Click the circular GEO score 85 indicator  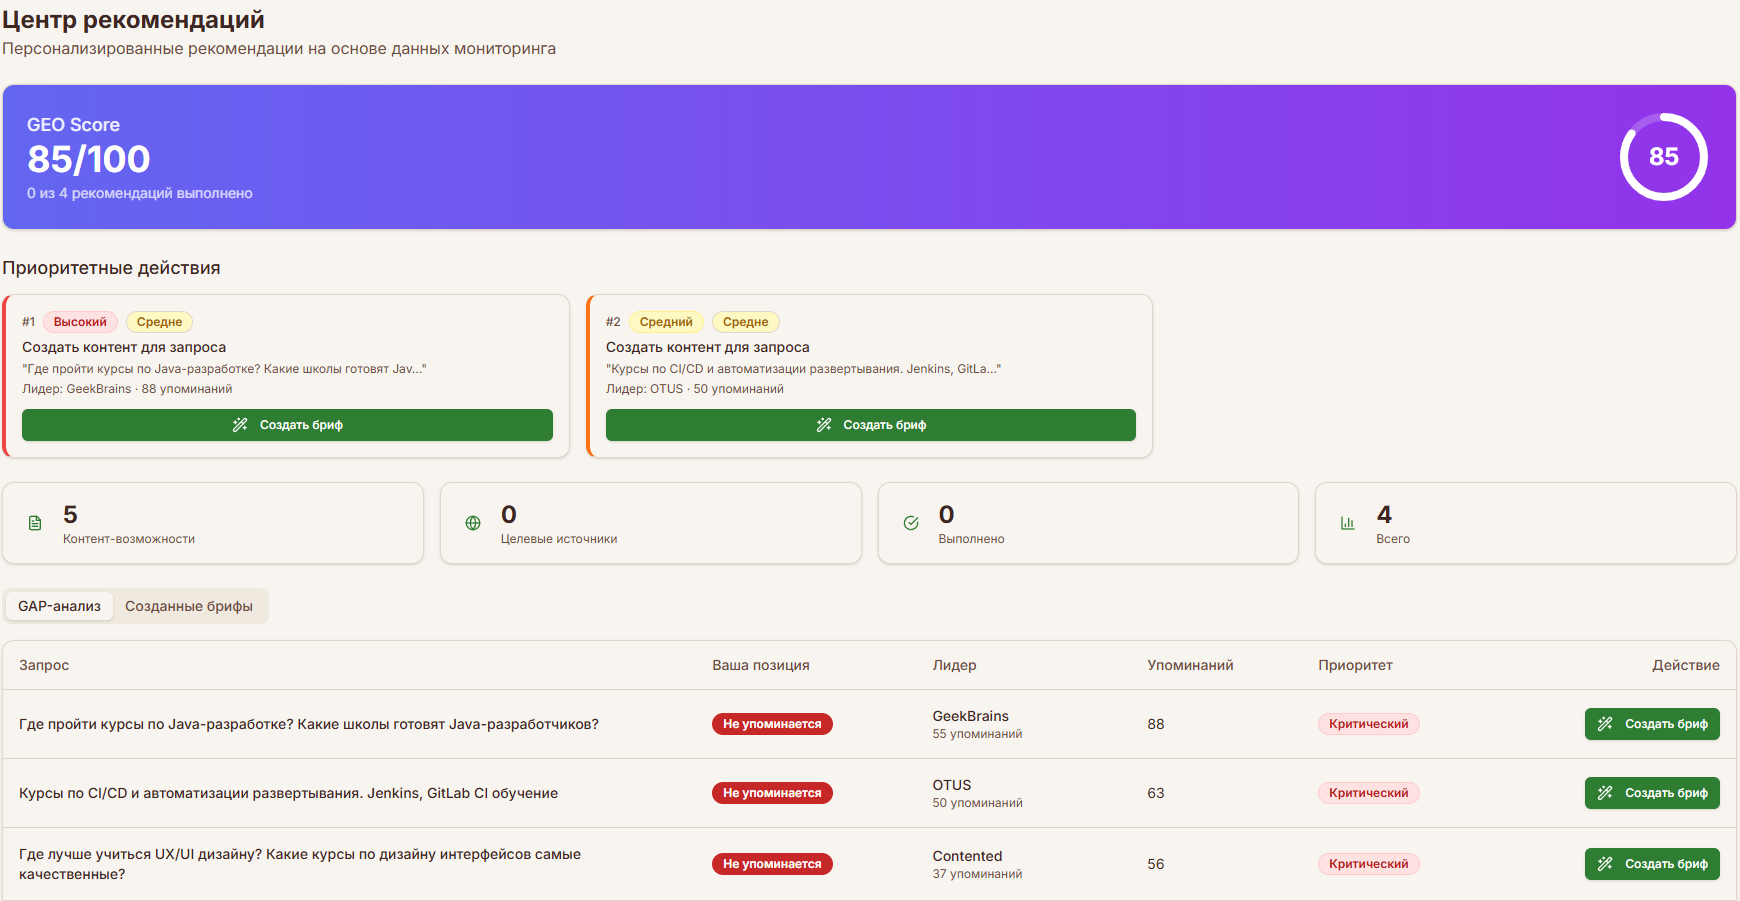click(1663, 157)
